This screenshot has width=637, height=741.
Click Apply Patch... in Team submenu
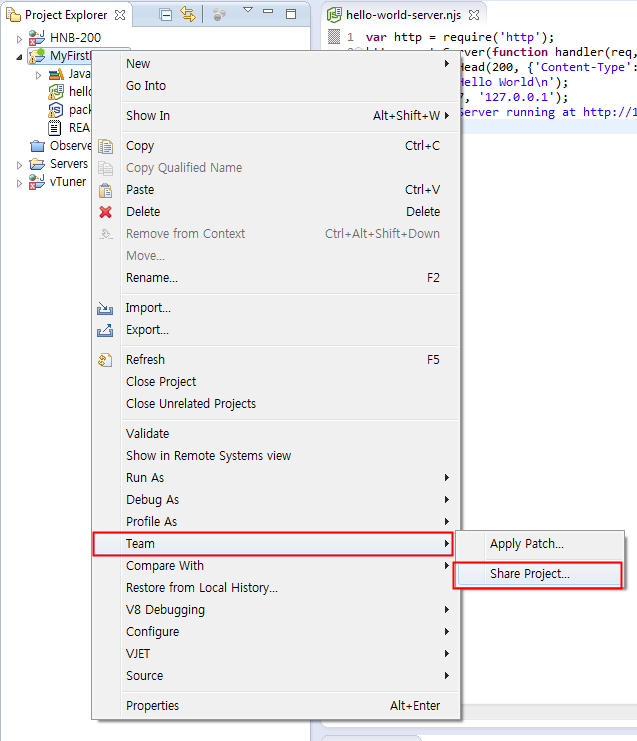tap(539, 544)
